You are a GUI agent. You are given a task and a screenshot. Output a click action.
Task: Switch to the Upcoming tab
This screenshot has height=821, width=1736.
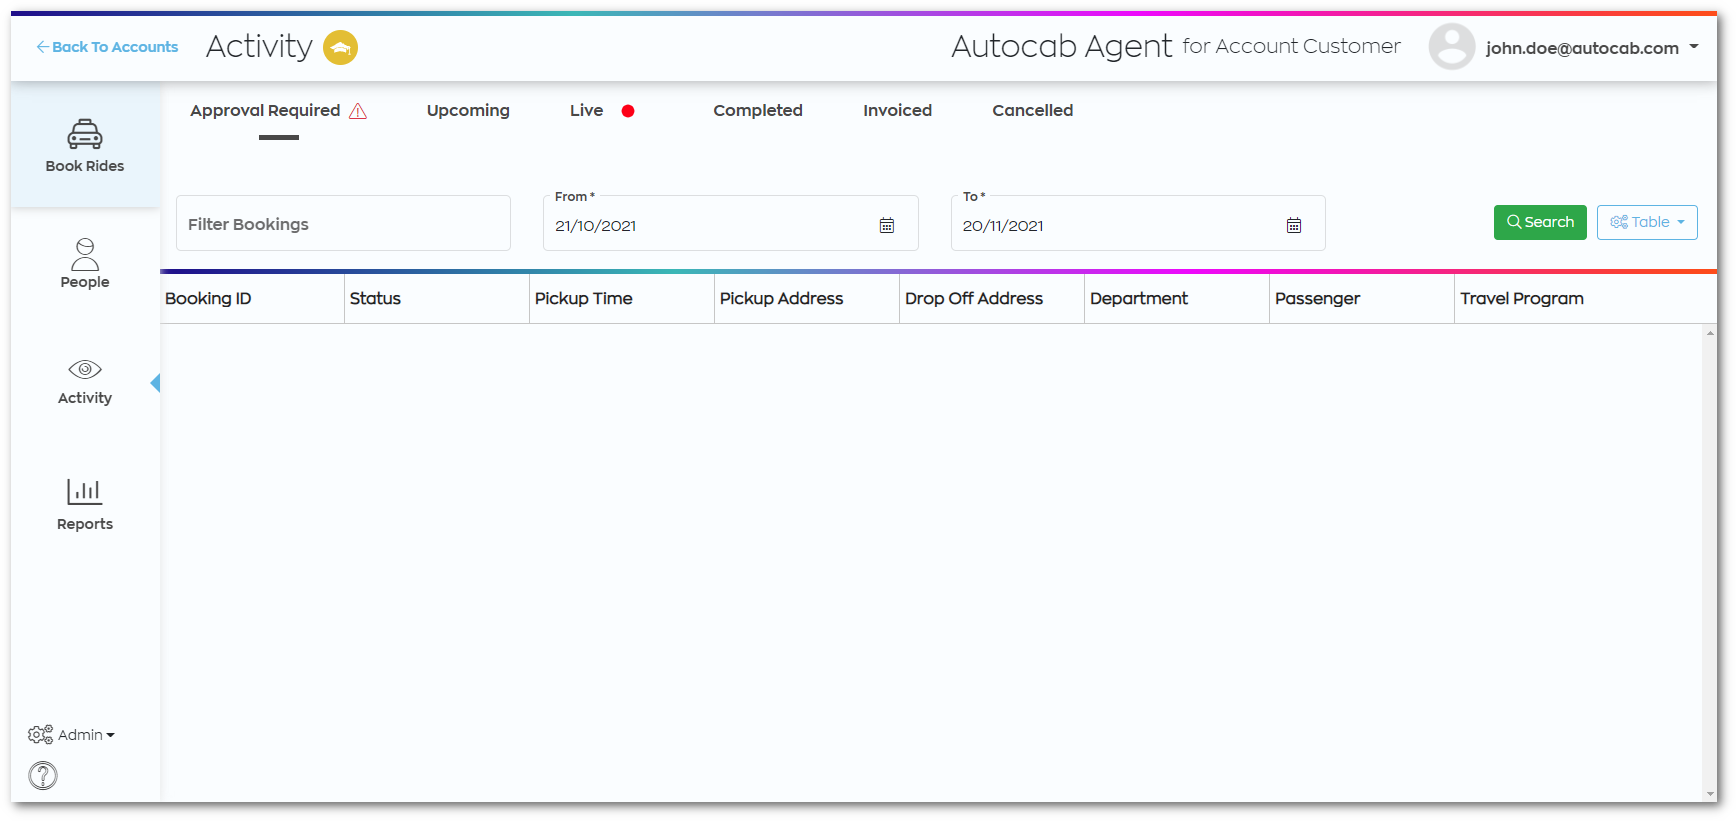click(468, 110)
